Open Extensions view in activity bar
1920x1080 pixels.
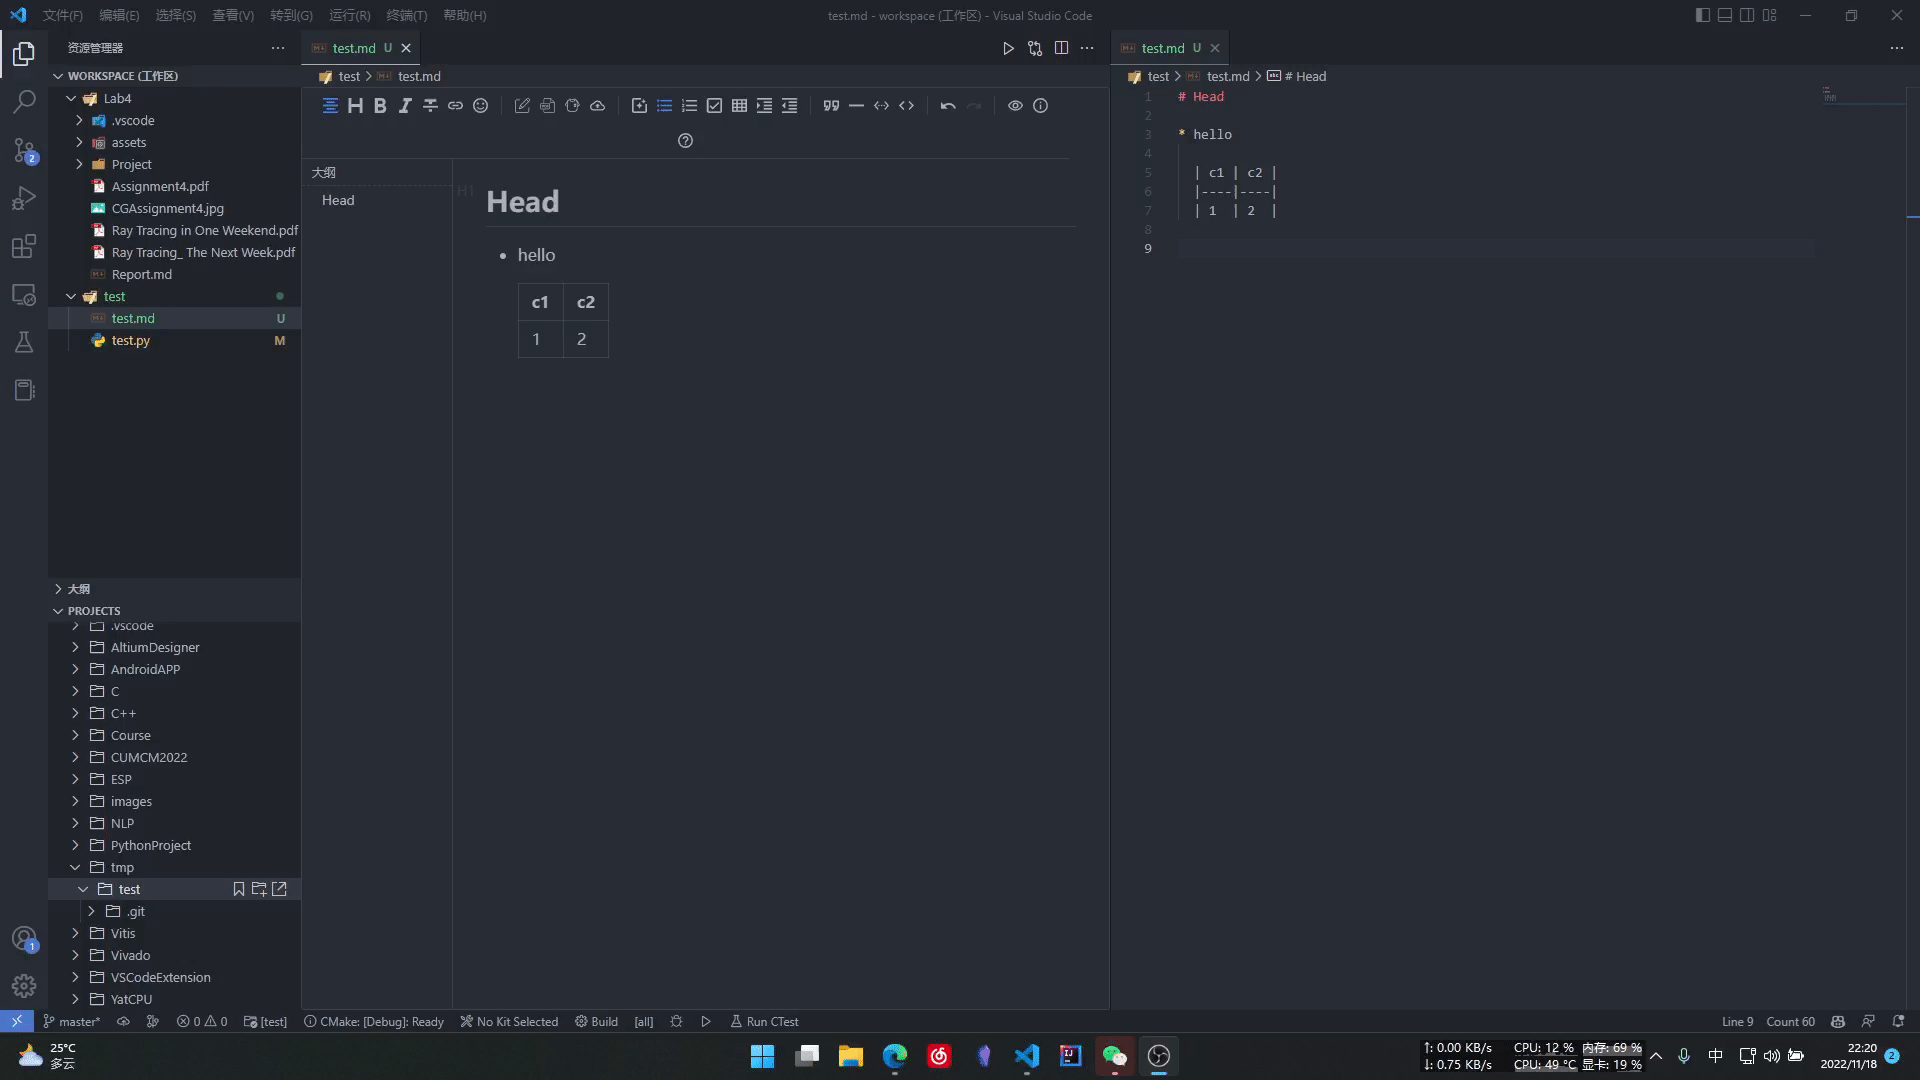(24, 246)
